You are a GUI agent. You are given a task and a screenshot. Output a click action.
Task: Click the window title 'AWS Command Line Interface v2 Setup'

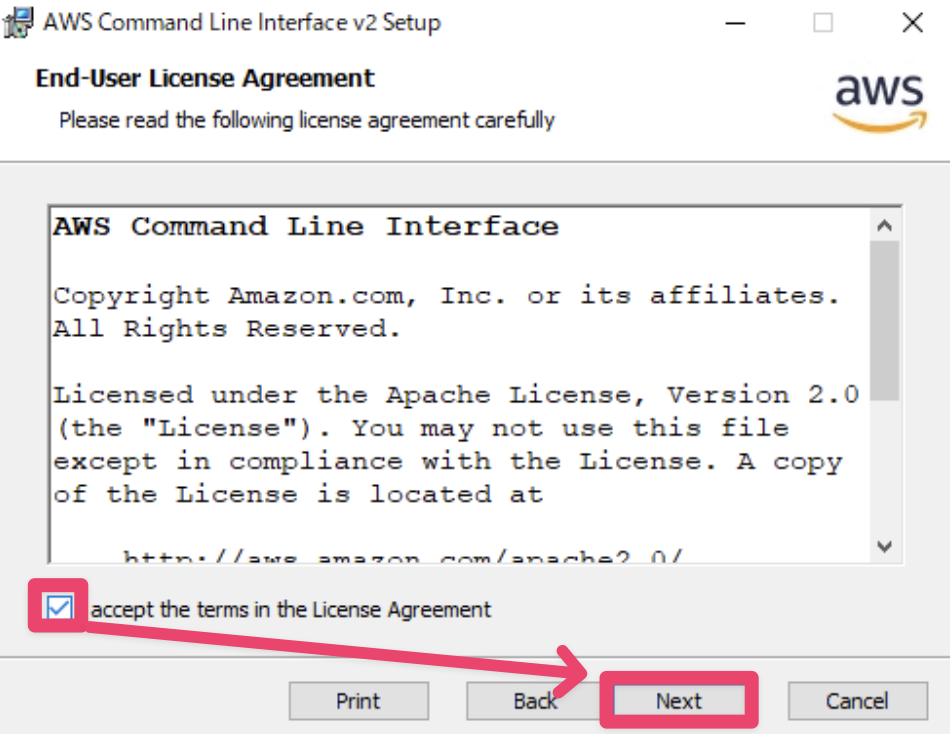coord(241,23)
